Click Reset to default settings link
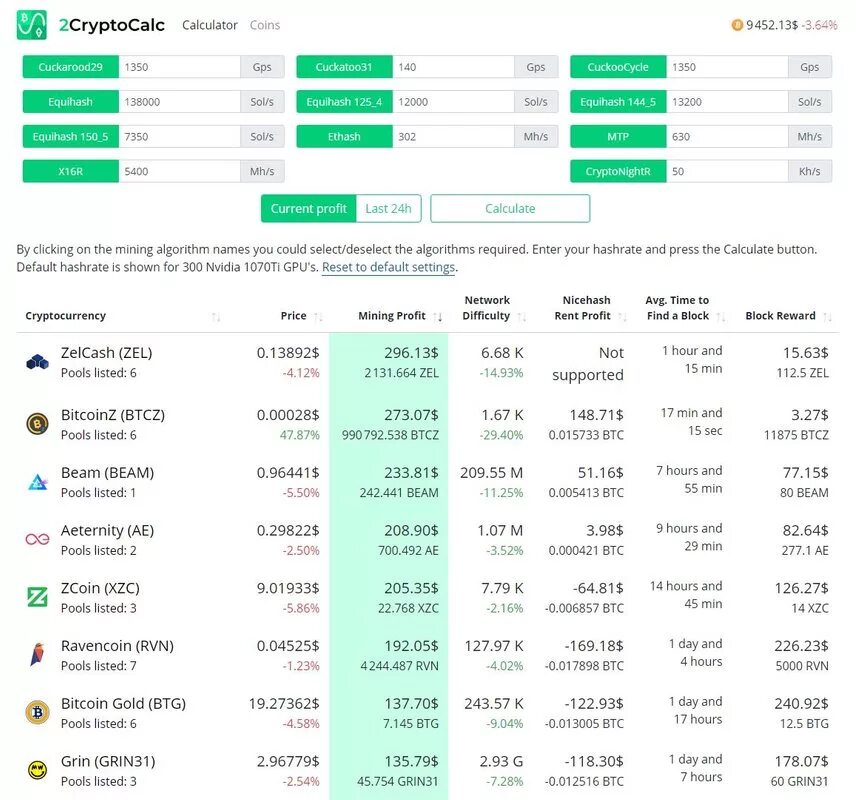Screen dimensions: 856x800 (388, 267)
